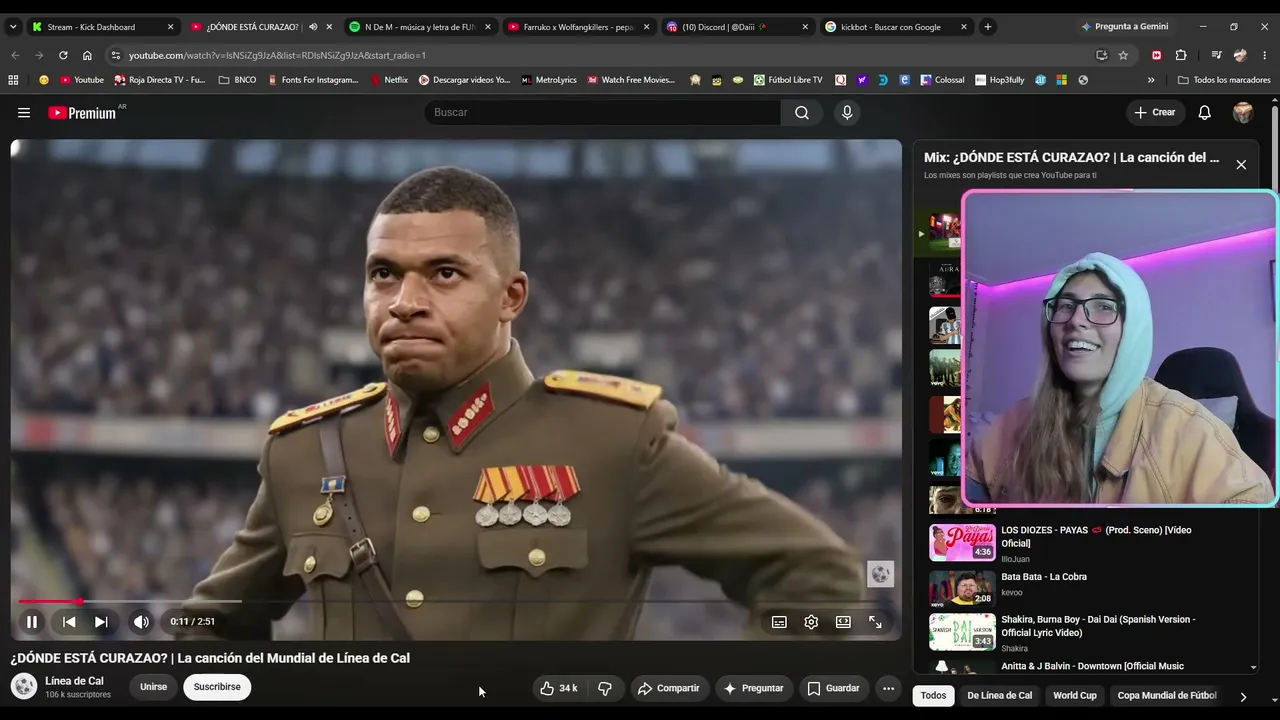Show more filter chips with the arrow

click(1243, 697)
